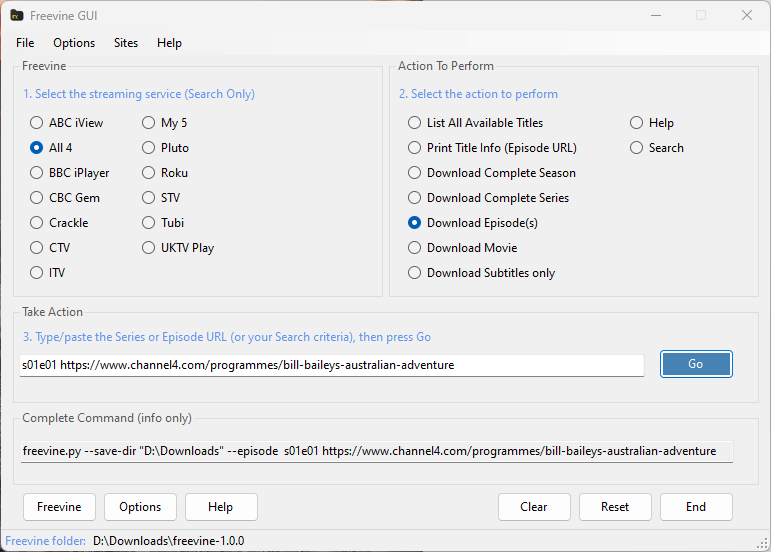The image size is (771, 552).
Task: Open the File menu
Action: pyautogui.click(x=25, y=43)
